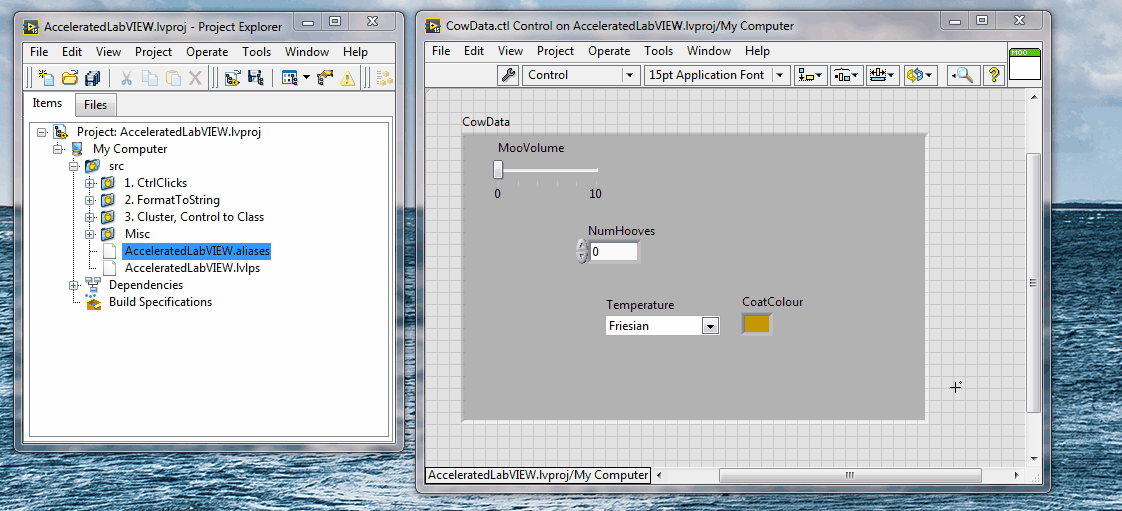Viewport: 1122px width, 511px height.
Task: Open Align Objects toolbar menu
Action: click(x=810, y=75)
